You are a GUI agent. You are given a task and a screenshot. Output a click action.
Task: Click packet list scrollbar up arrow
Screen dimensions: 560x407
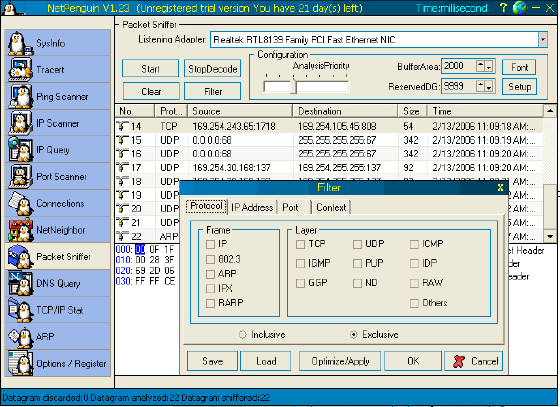point(550,111)
